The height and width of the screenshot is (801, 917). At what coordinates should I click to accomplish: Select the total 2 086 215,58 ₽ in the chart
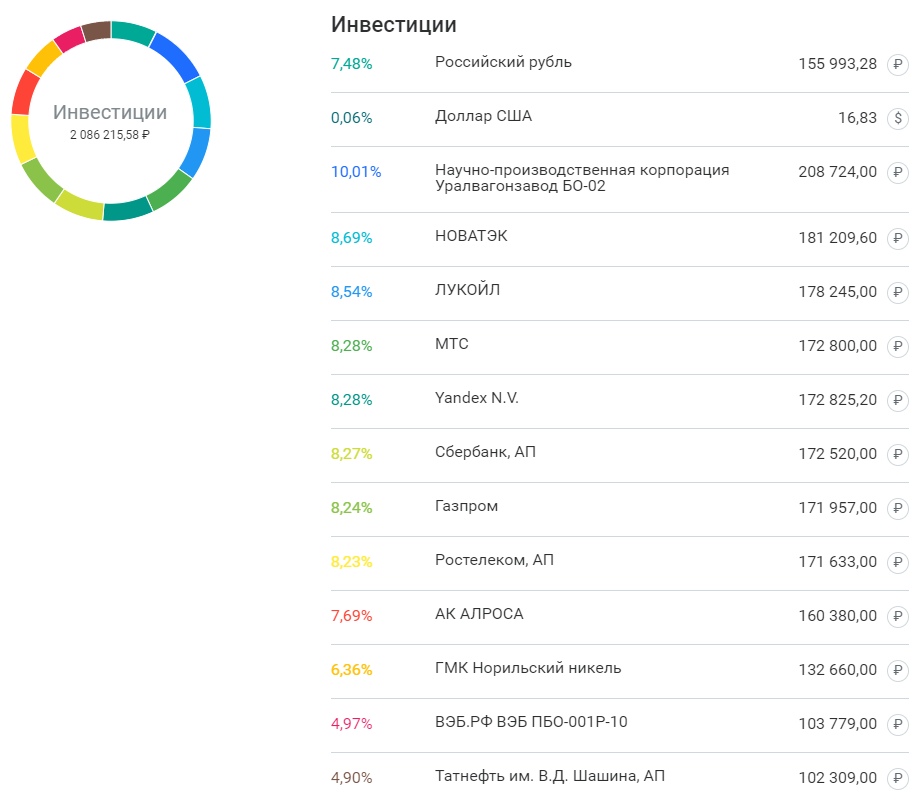click(110, 135)
